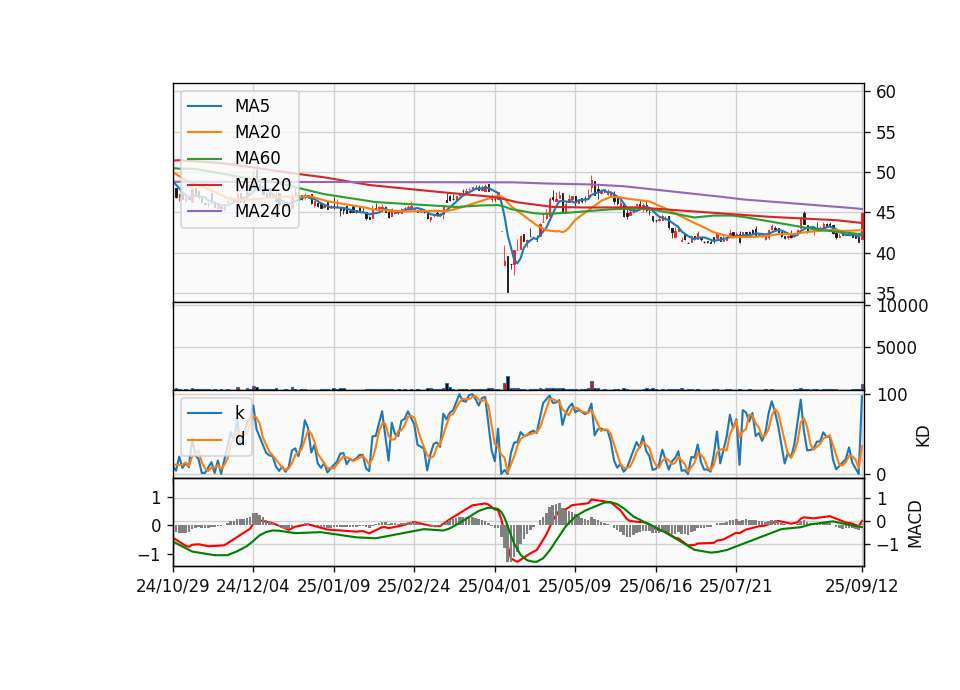Click the 24/10/29 date axis label
This screenshot has height=690, width=960.
tap(173, 586)
